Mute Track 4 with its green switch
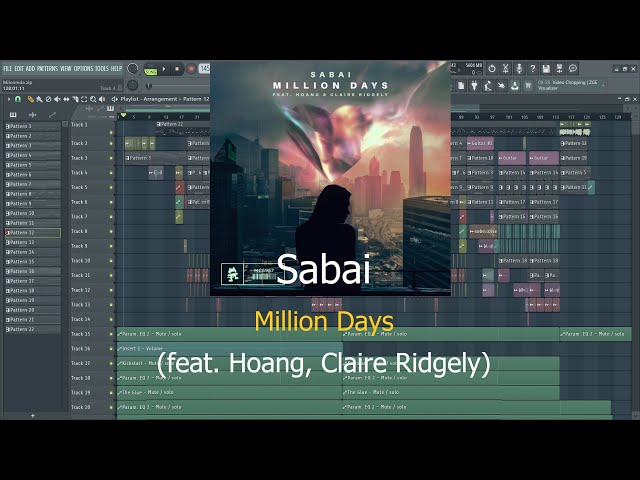This screenshot has width=640, height=480. point(111,173)
